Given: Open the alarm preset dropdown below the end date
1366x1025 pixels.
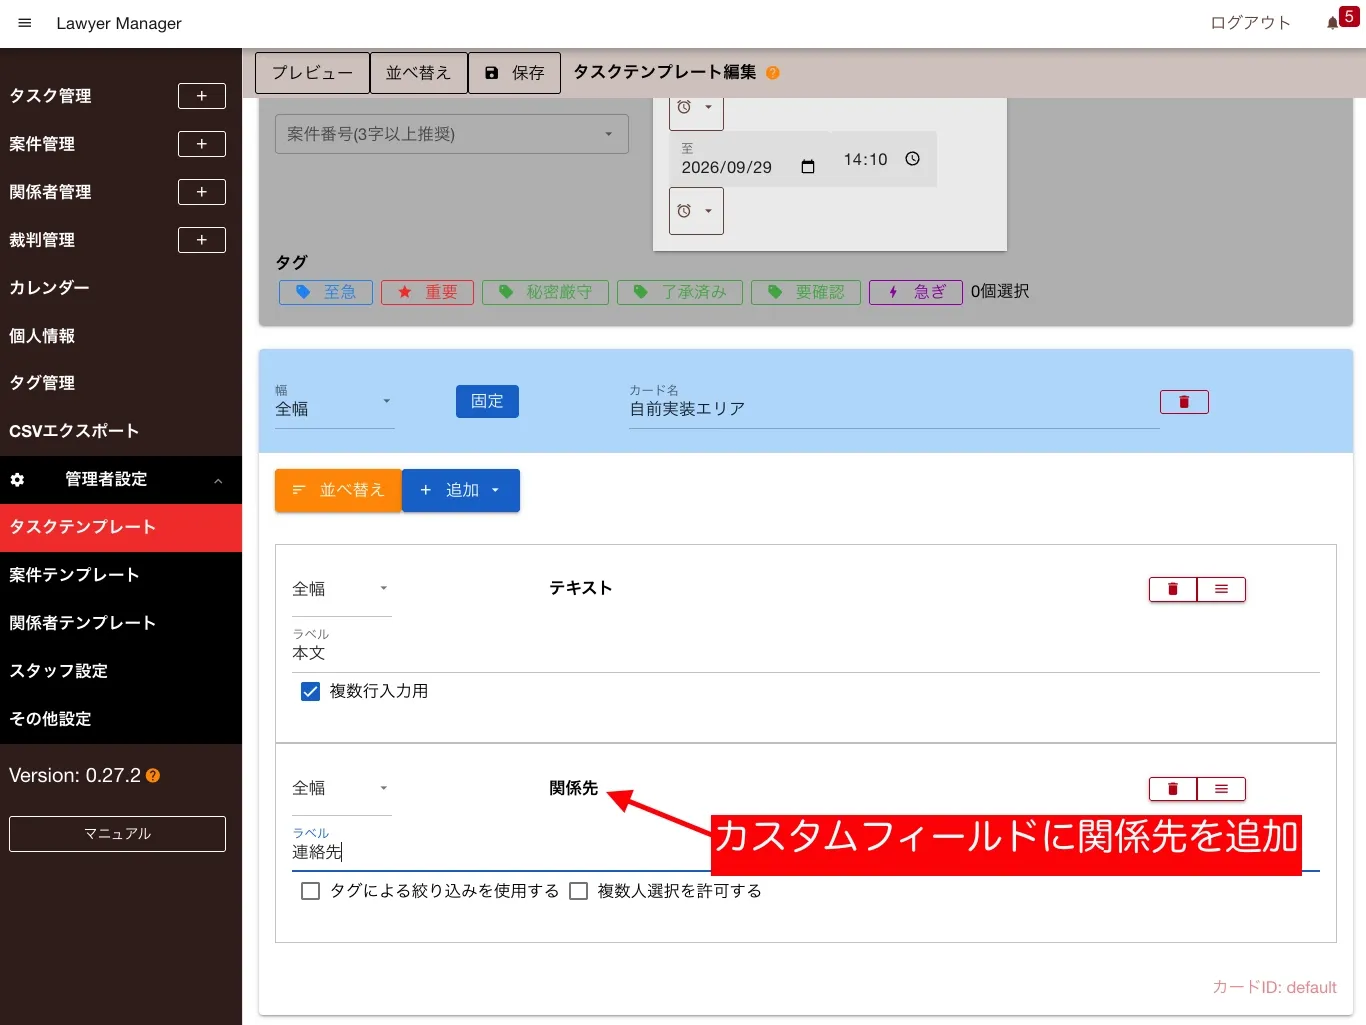Looking at the screenshot, I should [x=696, y=211].
